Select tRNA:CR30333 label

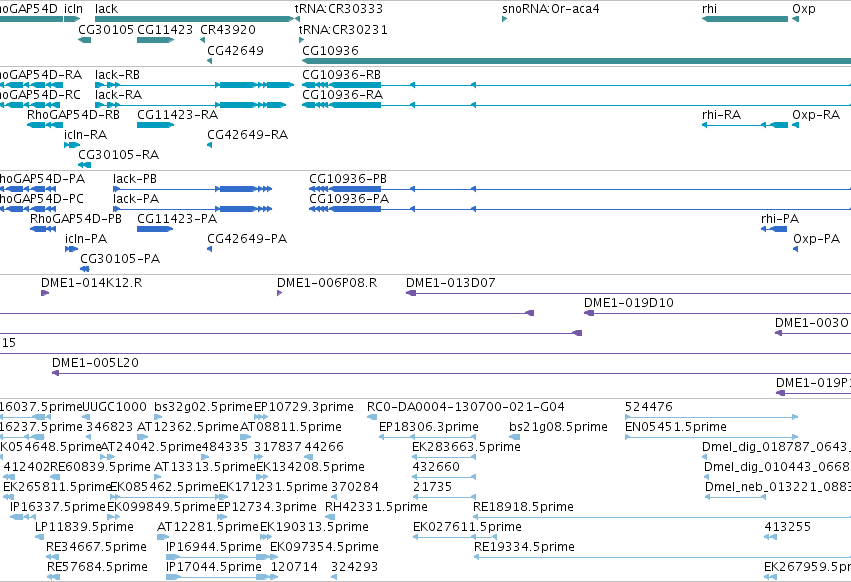[339, 9]
